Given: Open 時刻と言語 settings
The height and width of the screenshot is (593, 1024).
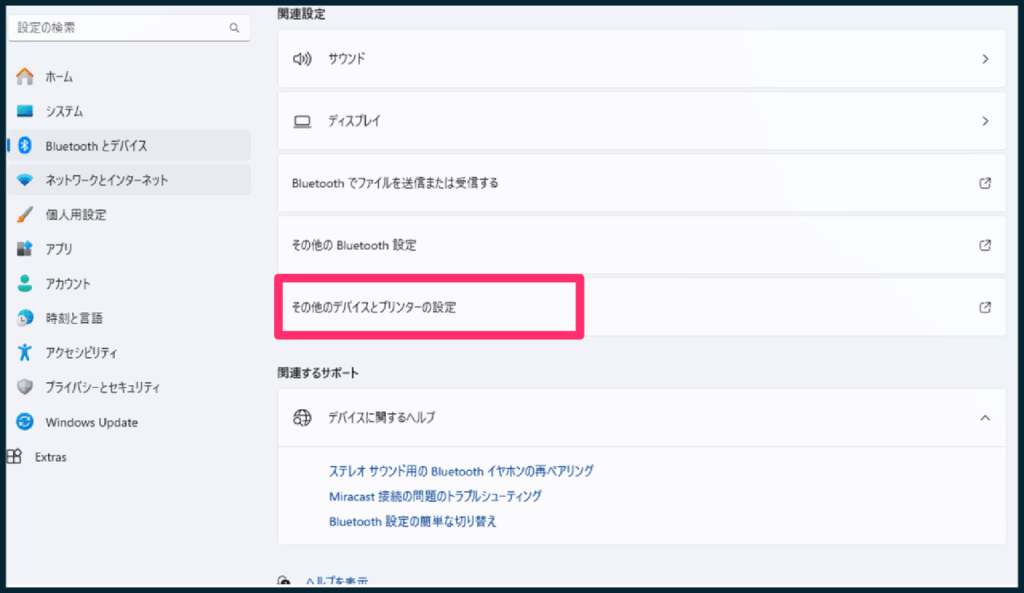Looking at the screenshot, I should (x=73, y=318).
